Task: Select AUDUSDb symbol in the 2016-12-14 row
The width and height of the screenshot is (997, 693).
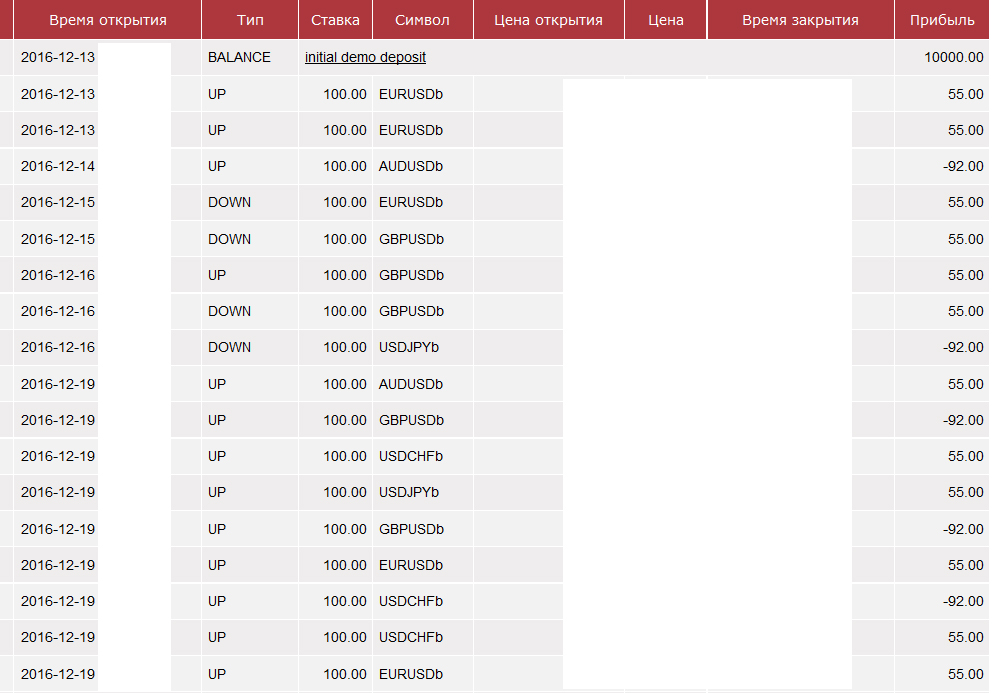Action: [411, 166]
